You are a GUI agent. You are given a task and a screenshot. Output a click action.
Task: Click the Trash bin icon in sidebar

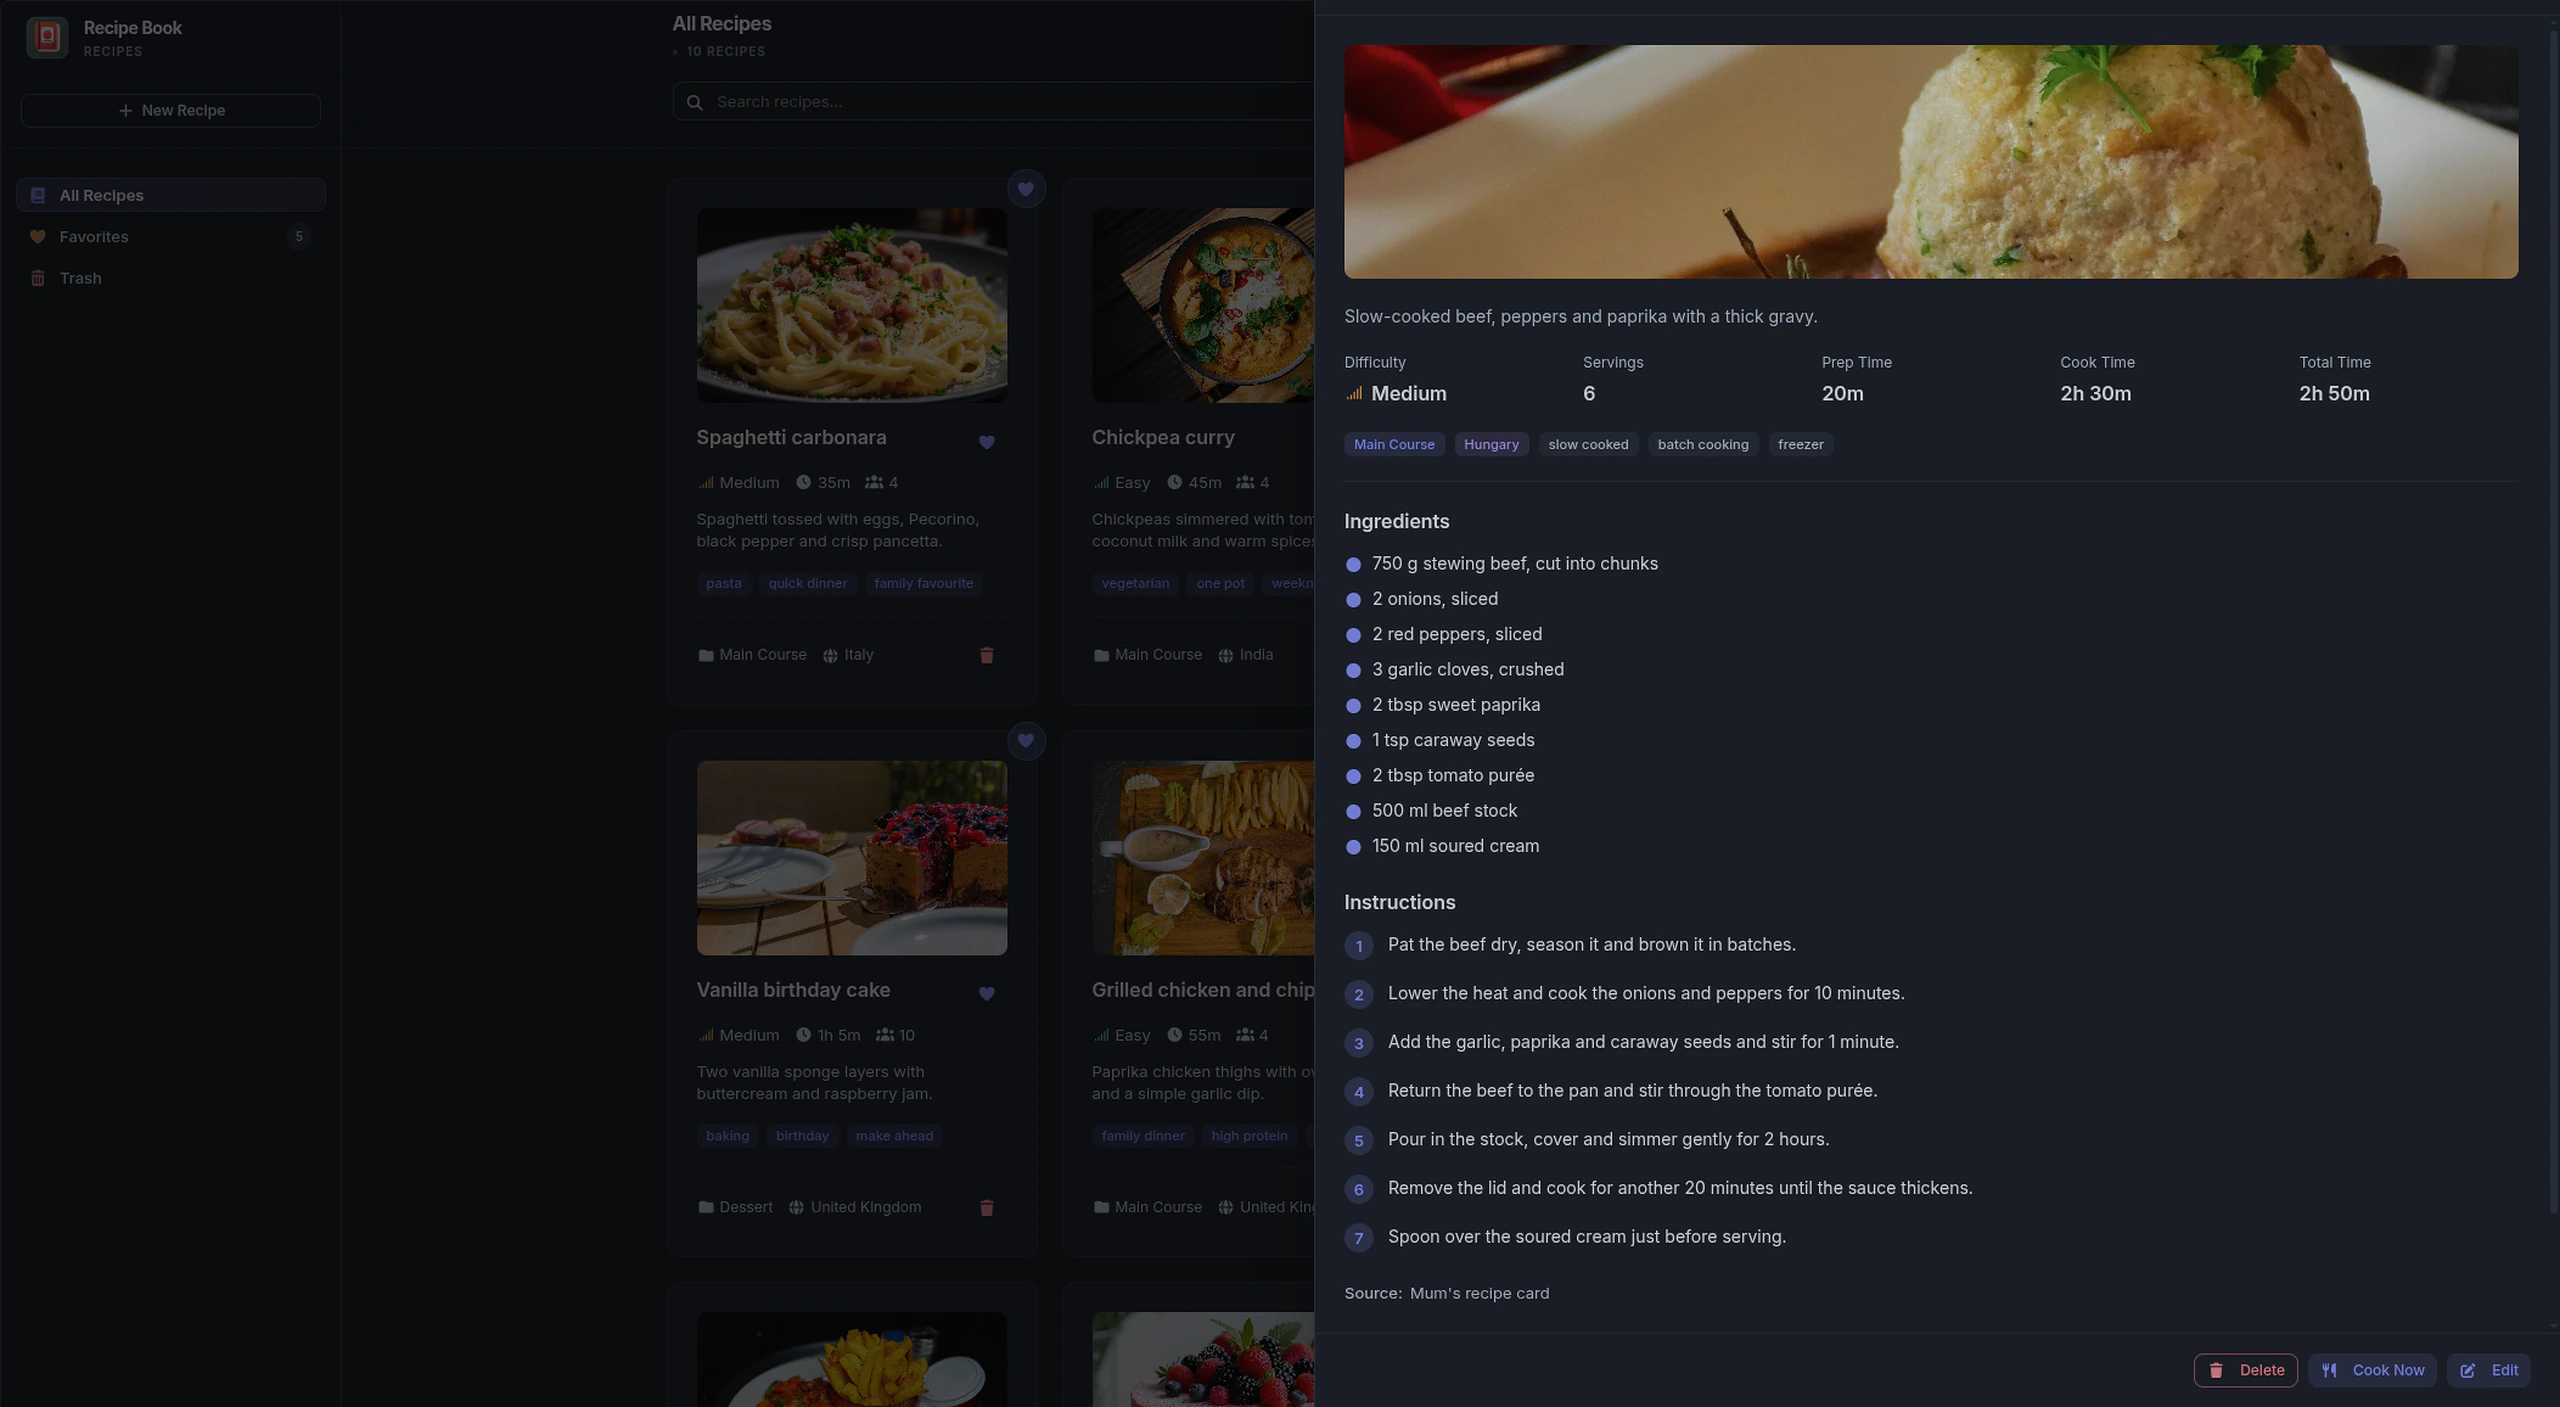[38, 278]
